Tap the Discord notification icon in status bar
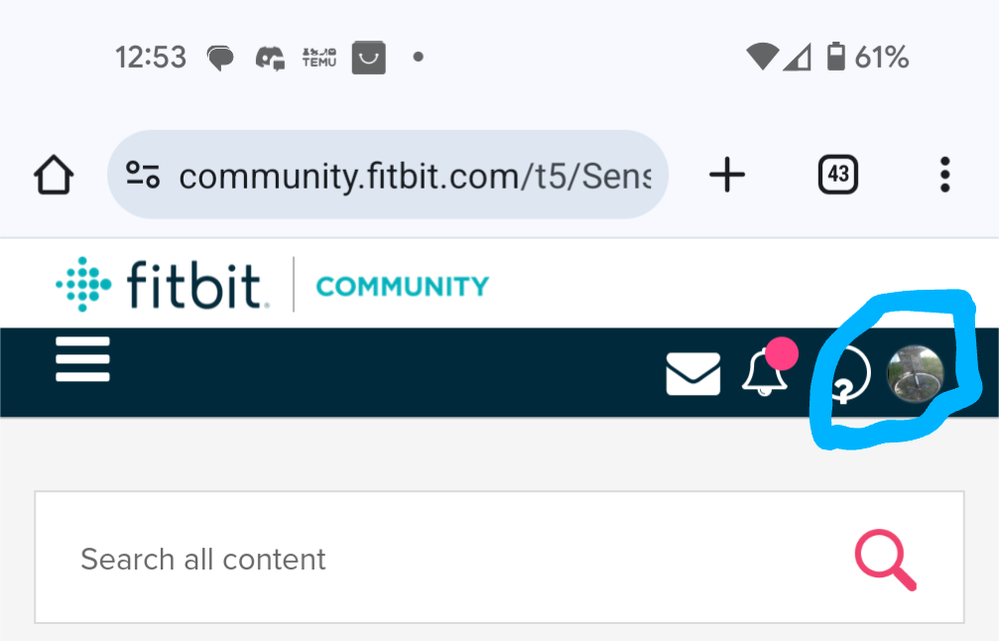This screenshot has height=641, width=999. [270, 58]
